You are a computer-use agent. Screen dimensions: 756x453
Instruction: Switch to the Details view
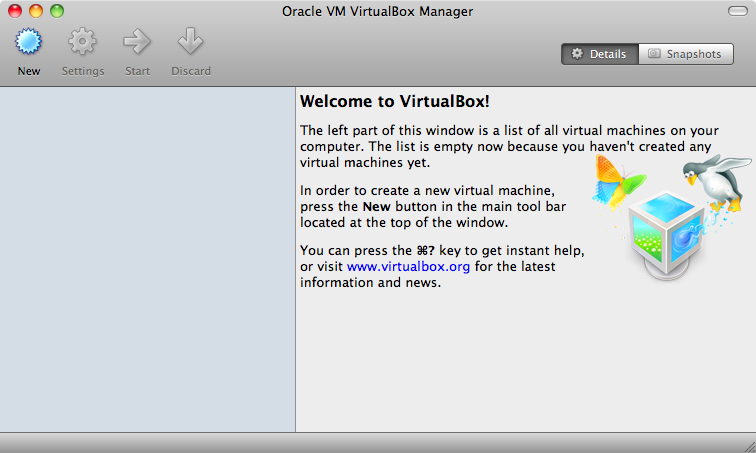tap(600, 54)
